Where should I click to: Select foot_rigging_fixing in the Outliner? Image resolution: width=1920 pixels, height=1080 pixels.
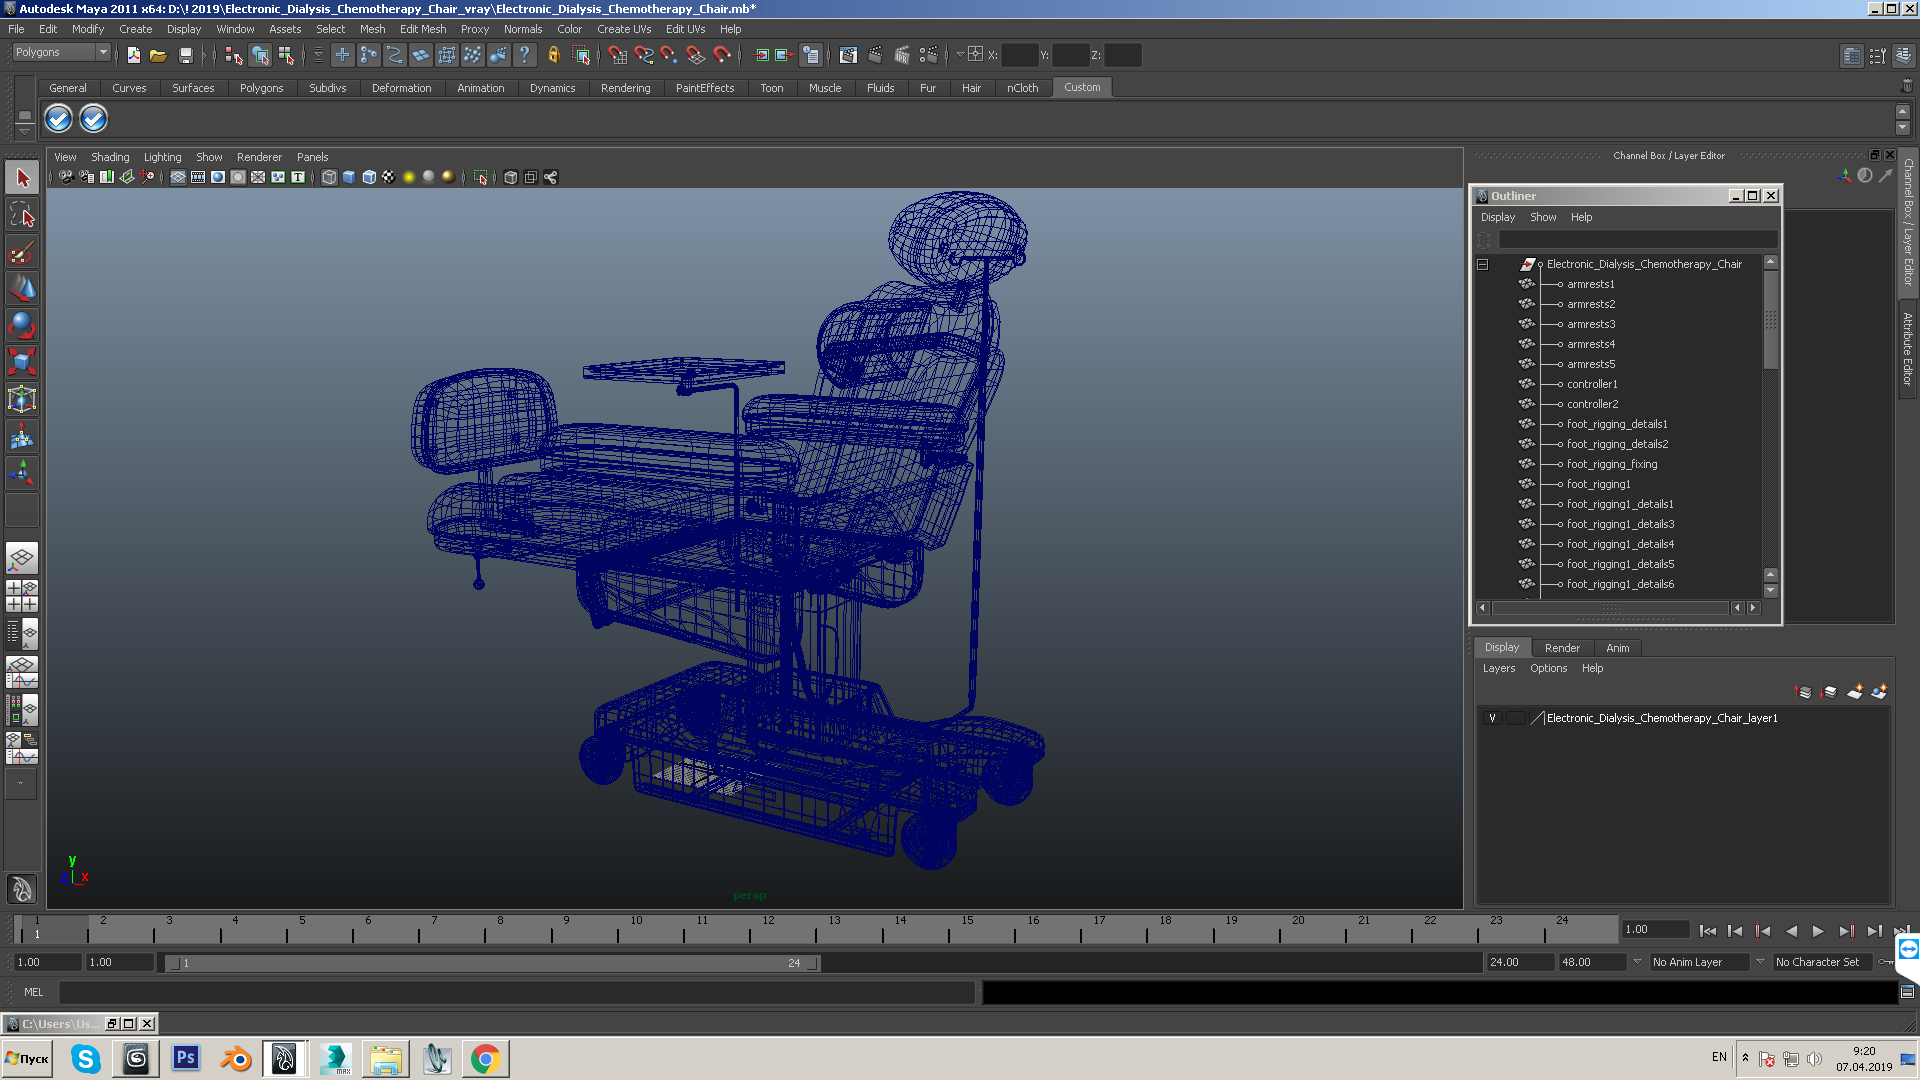(1611, 464)
